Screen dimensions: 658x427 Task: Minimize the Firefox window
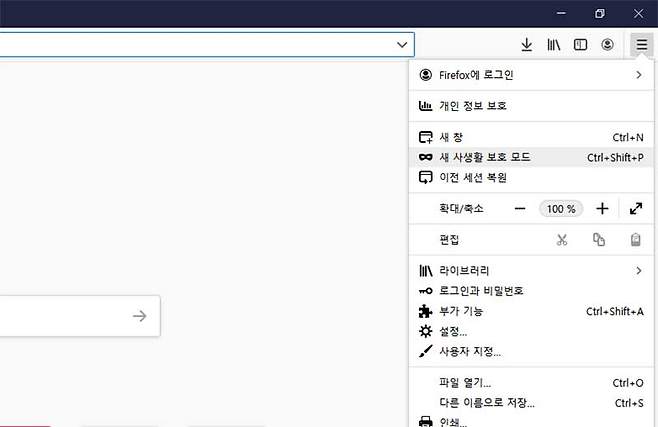561,13
